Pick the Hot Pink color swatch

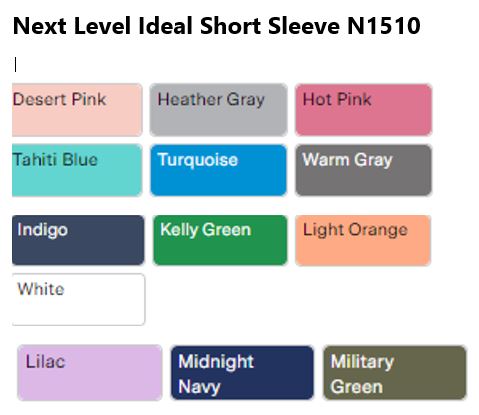[x=364, y=110]
